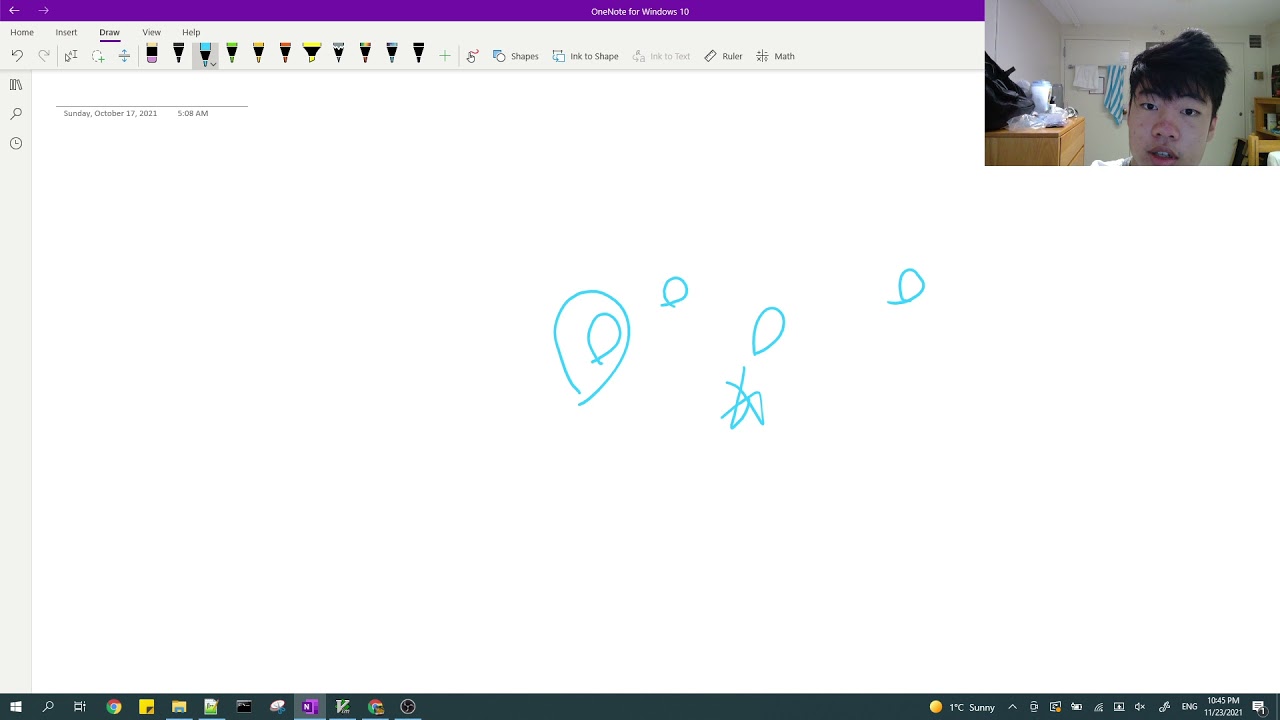The width and height of the screenshot is (1280, 720).
Task: Click the webcam video overlay
Action: point(1132,83)
